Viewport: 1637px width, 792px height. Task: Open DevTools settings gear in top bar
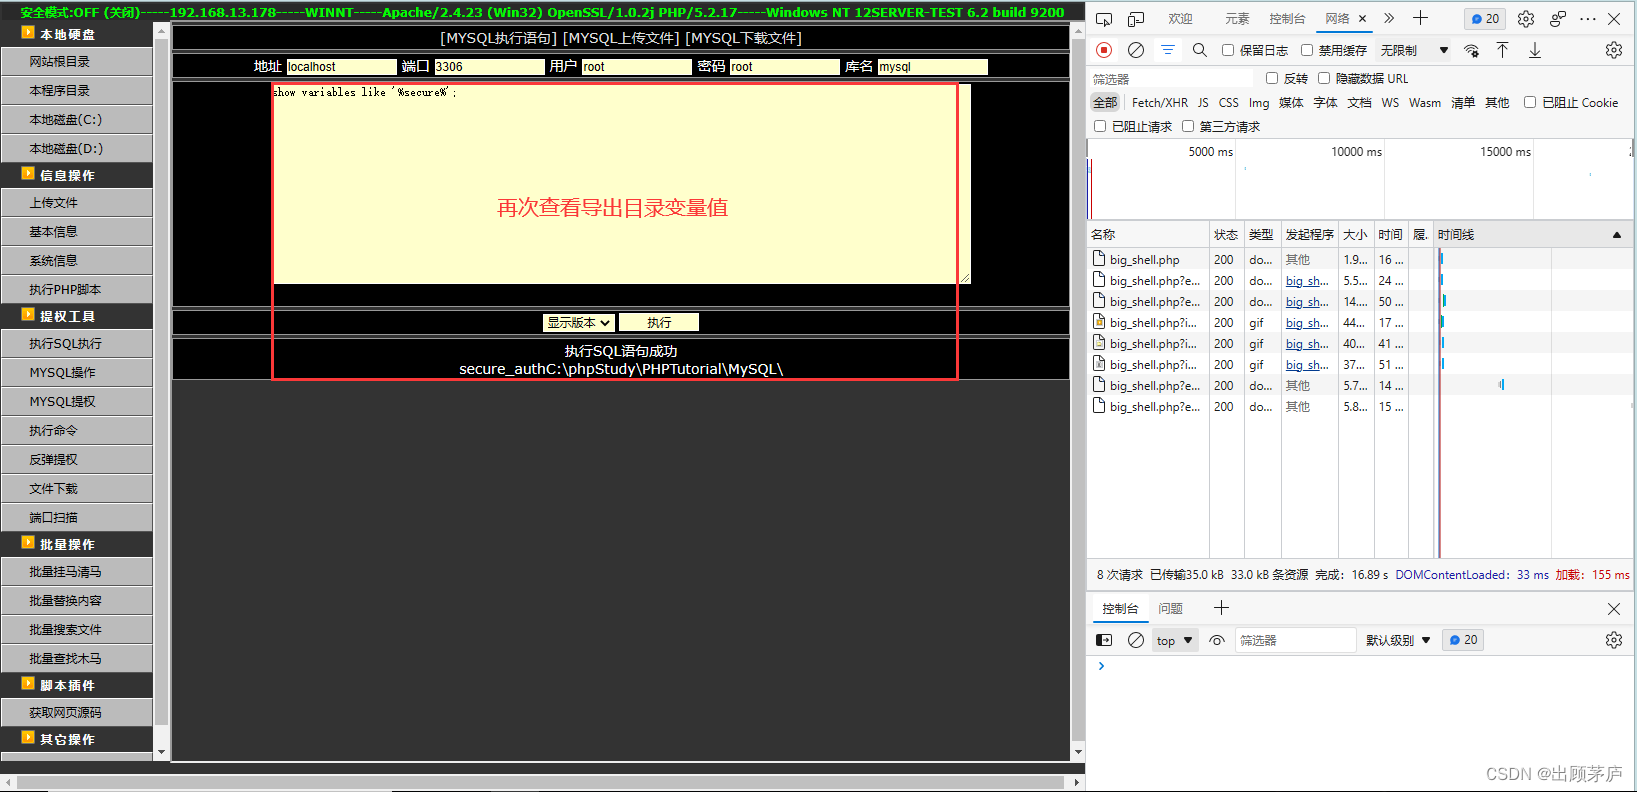pos(1526,19)
